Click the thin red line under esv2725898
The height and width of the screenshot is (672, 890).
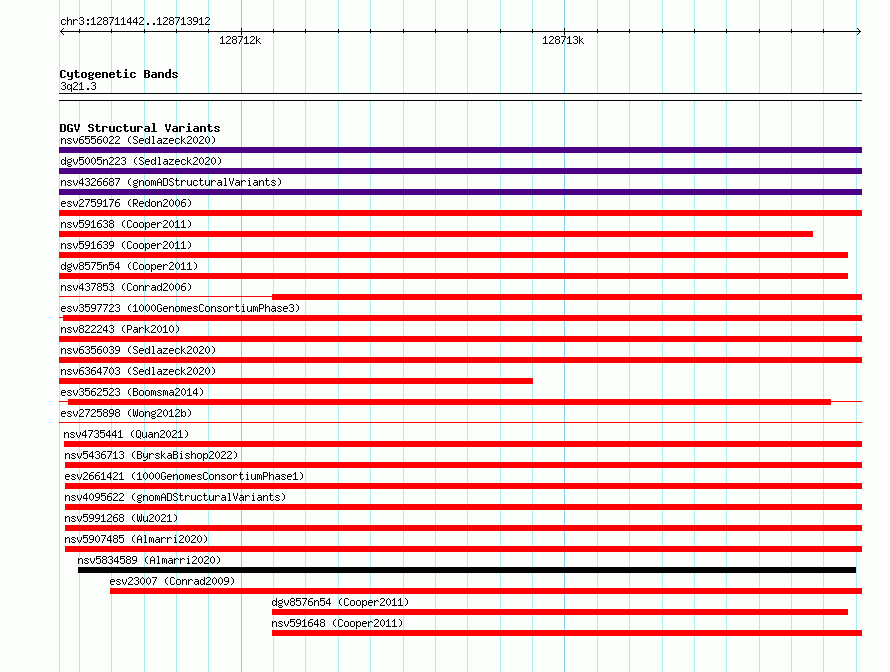click(x=460, y=422)
